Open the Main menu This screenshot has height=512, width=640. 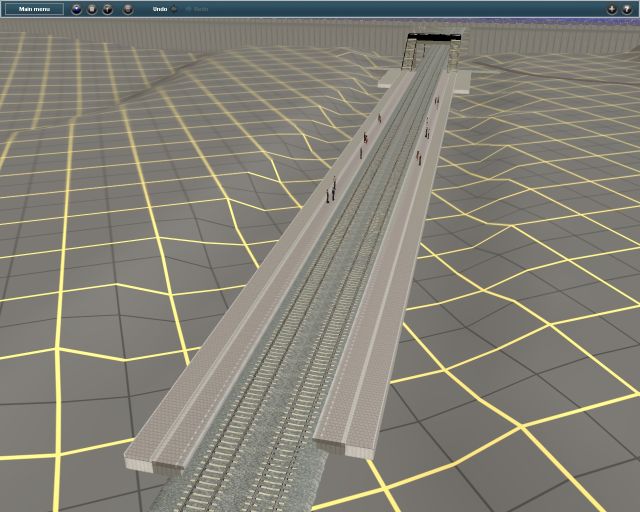pyautogui.click(x=34, y=9)
